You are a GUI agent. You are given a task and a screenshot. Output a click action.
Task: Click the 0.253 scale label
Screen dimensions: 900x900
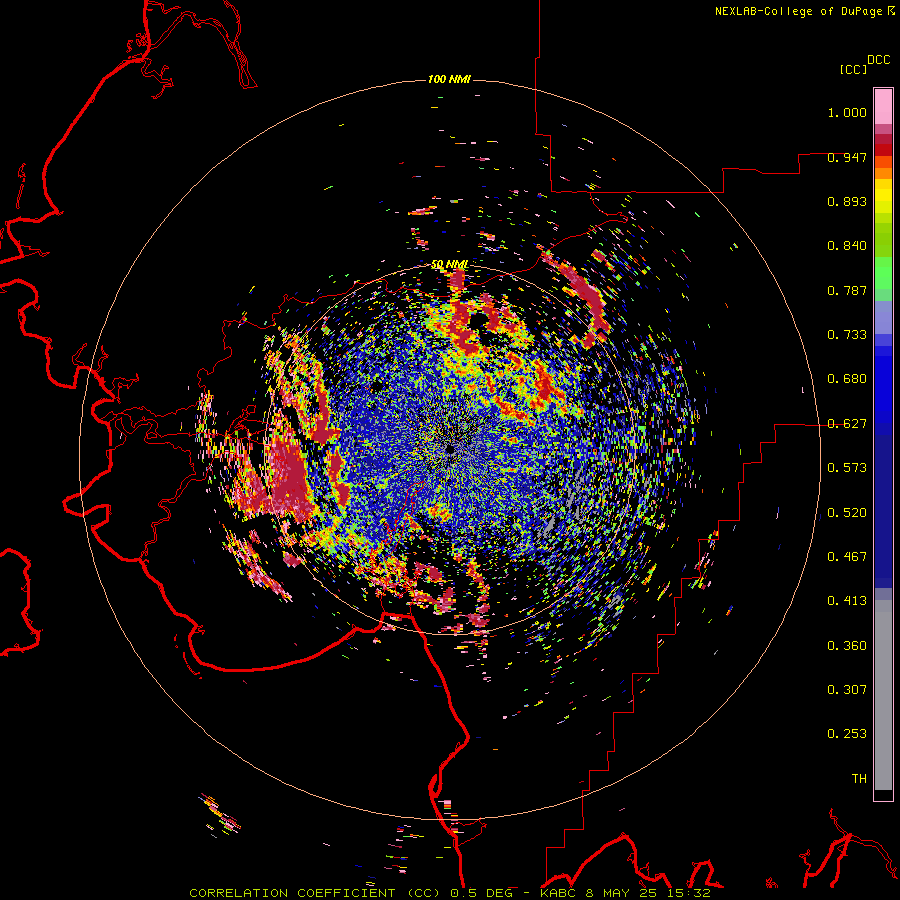[847, 734]
